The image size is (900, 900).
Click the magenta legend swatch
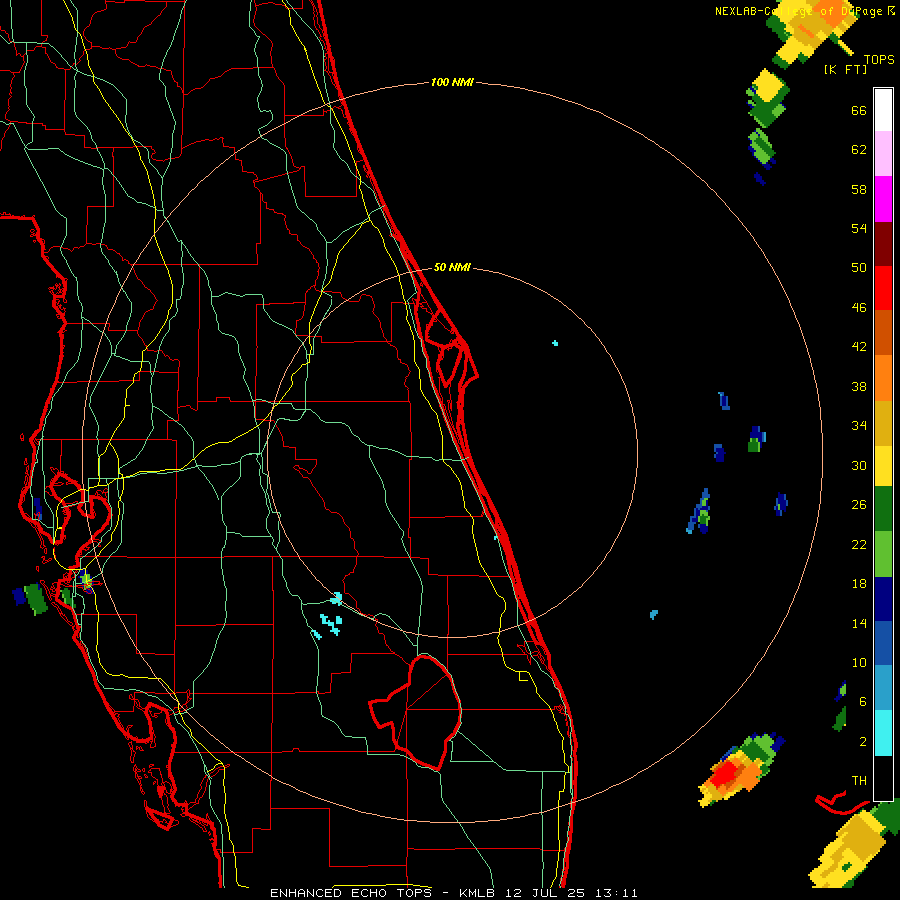coord(883,199)
